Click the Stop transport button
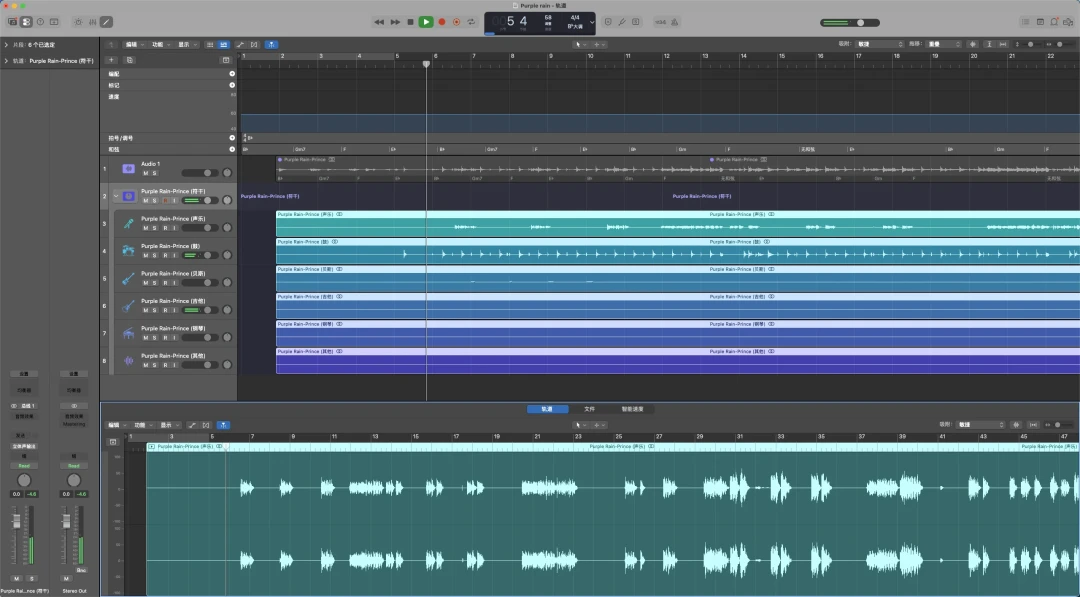The image size is (1080, 597). (411, 22)
